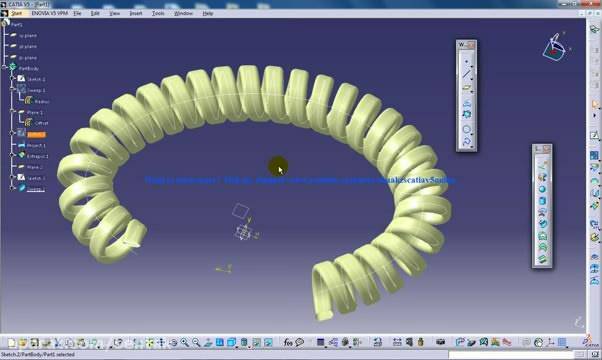Select the Part1 root node in tree
602x360 pixels.
point(17,24)
